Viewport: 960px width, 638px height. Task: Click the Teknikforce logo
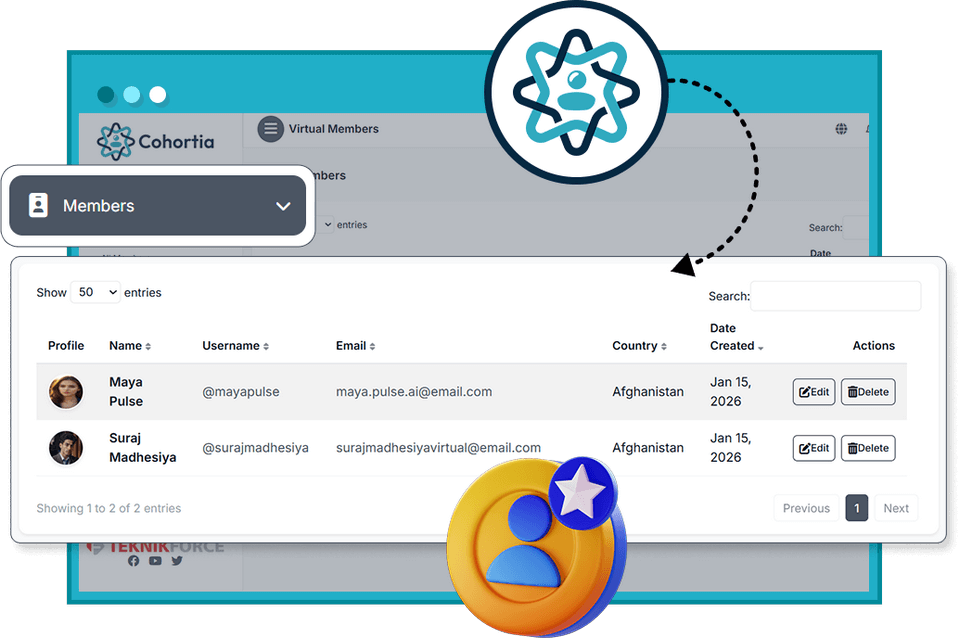[x=156, y=547]
